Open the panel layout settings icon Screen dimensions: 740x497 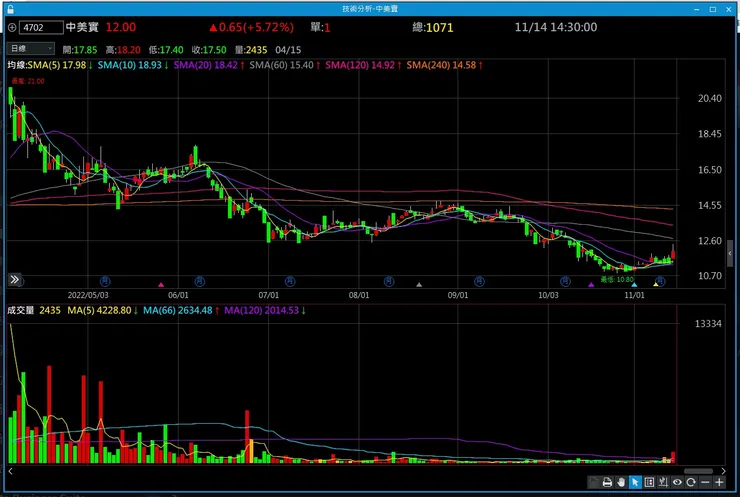coord(649,482)
